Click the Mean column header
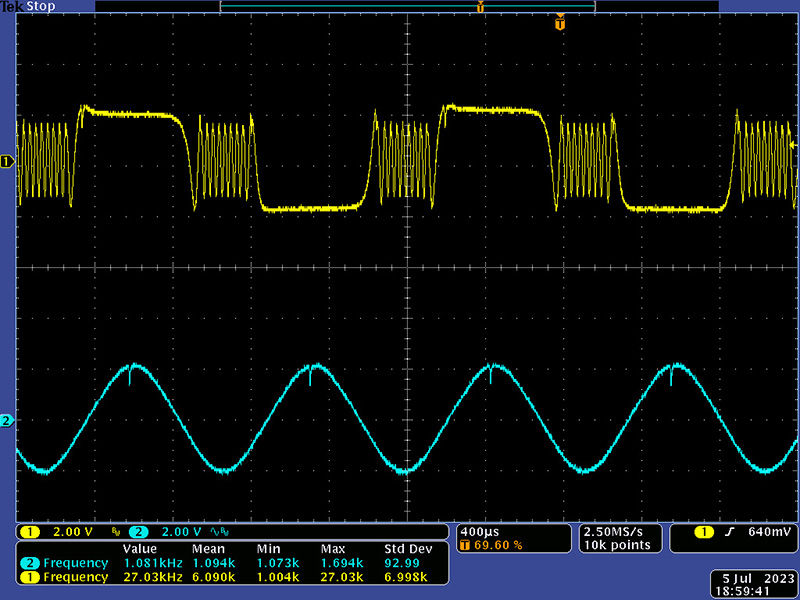The width and height of the screenshot is (800, 600). coord(208,549)
